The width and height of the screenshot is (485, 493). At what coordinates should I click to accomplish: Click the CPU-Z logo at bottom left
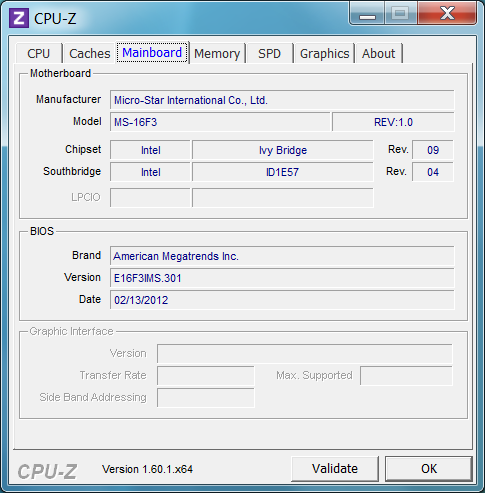47,471
